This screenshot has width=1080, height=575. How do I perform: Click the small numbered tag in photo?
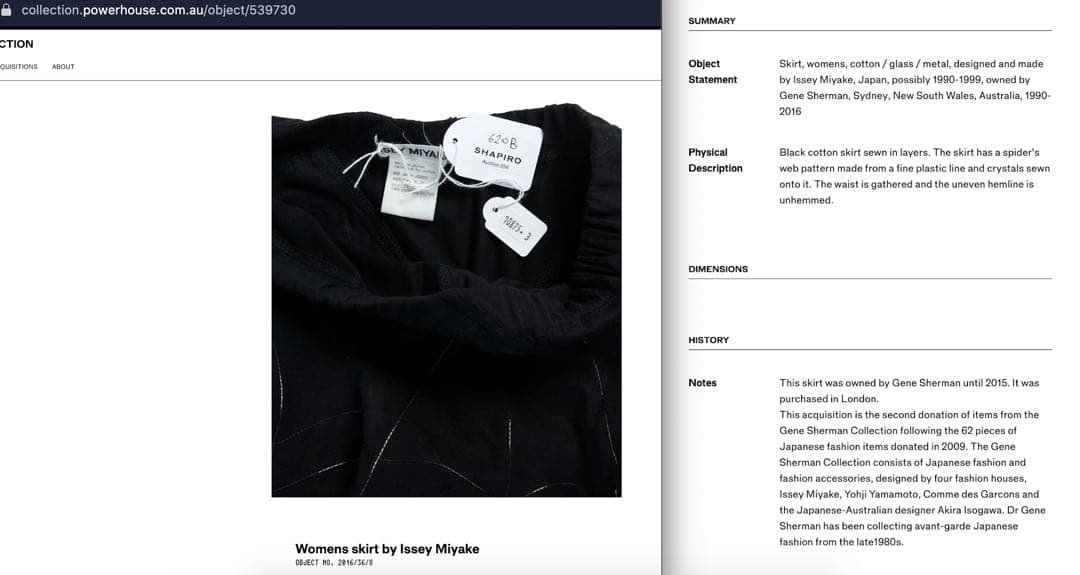[x=515, y=227]
